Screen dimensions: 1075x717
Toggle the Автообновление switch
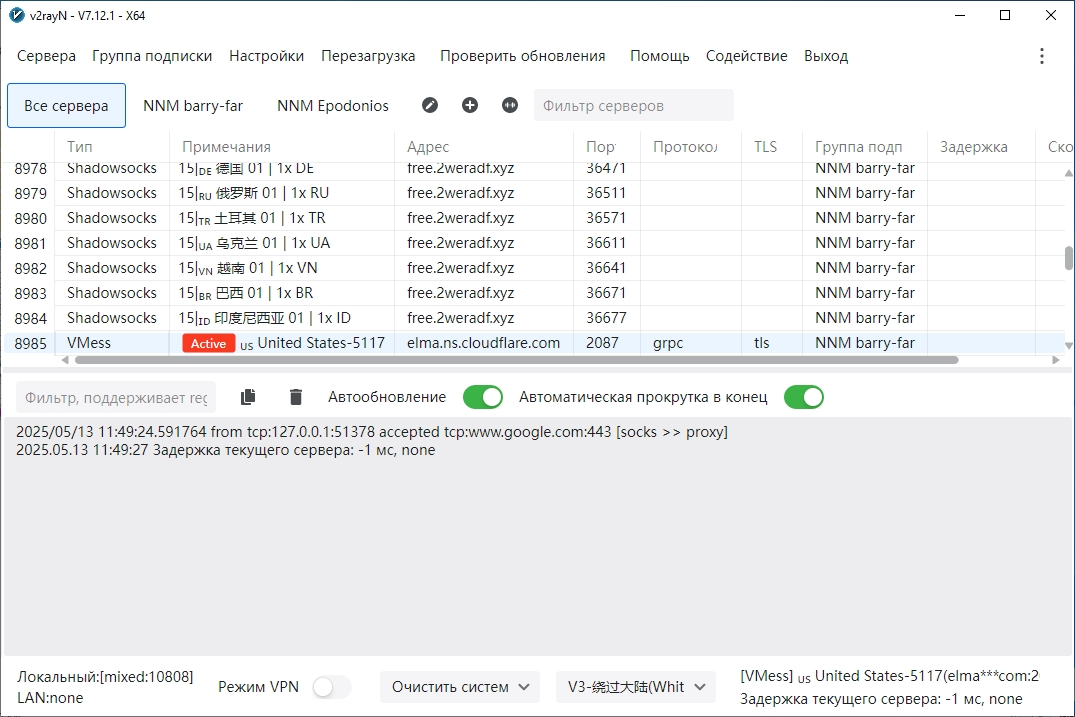pos(483,397)
